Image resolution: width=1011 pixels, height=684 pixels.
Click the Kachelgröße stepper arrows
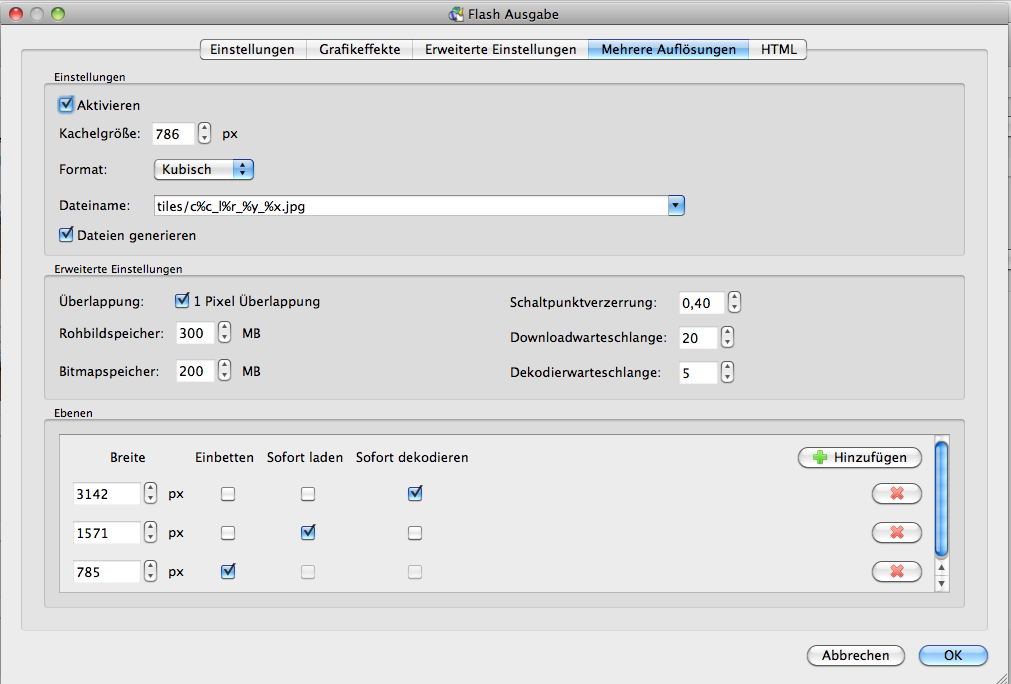[205, 133]
